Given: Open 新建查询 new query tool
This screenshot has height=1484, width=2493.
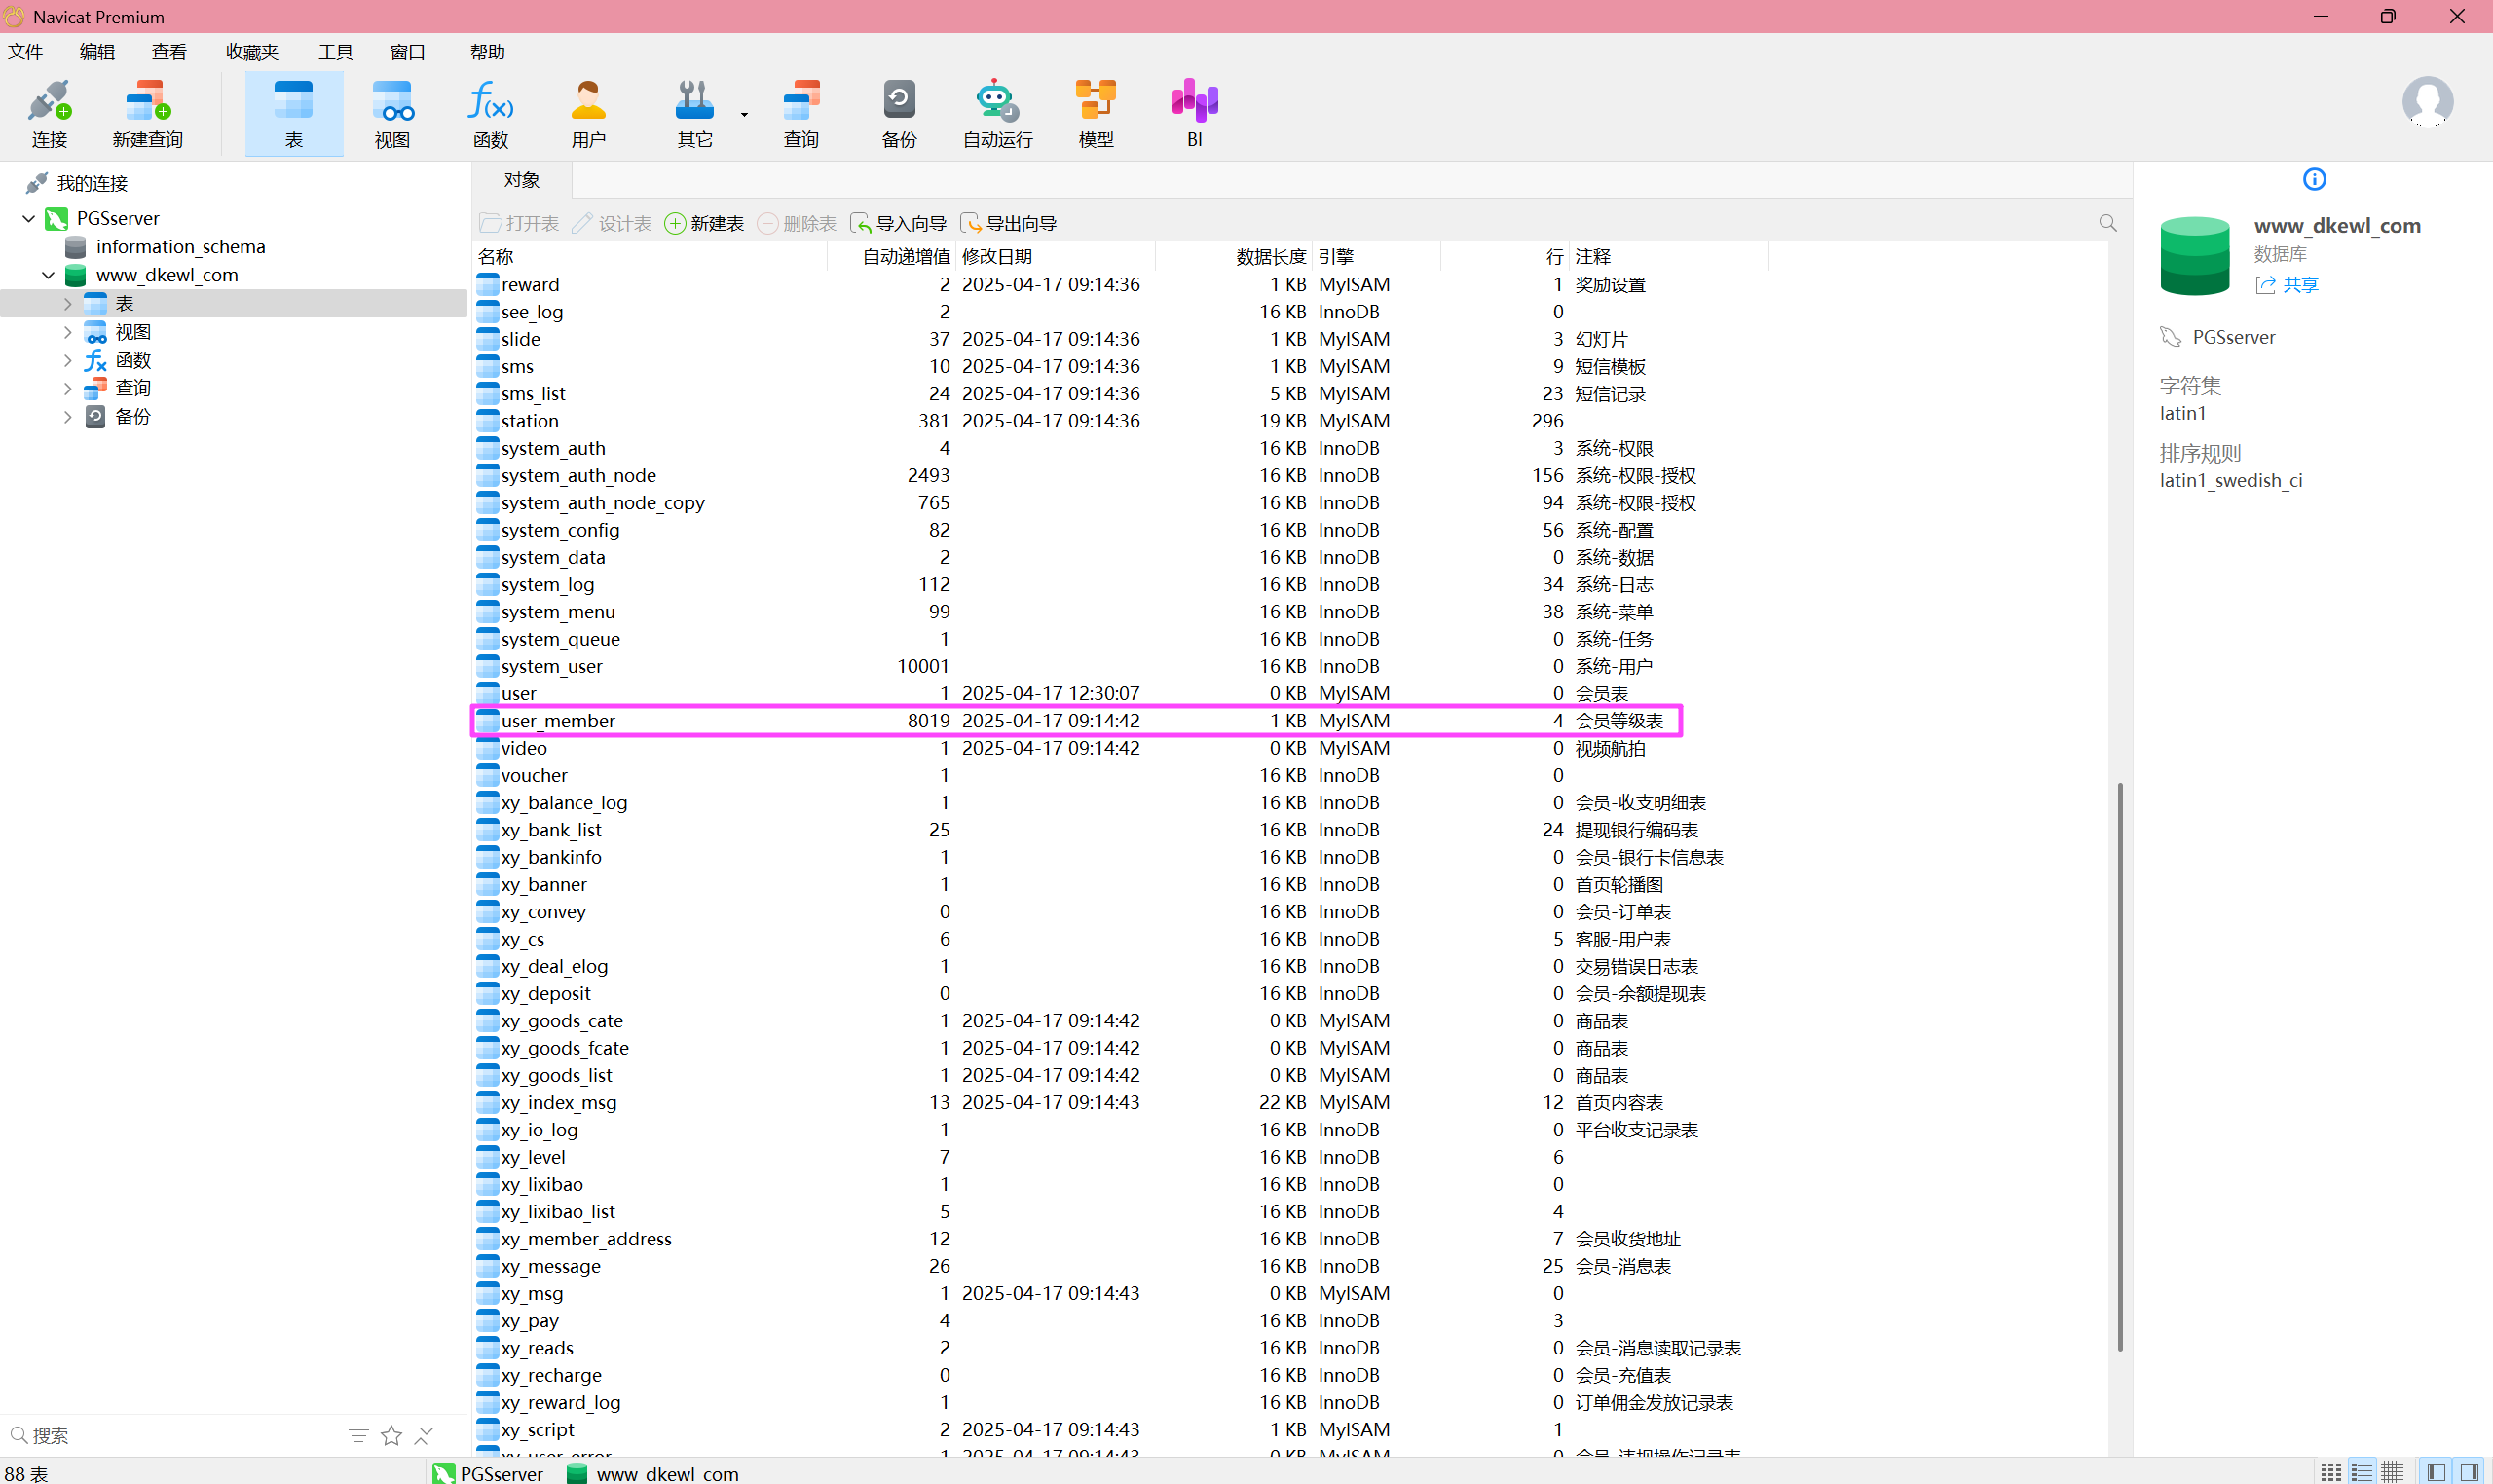Looking at the screenshot, I should click(147, 114).
